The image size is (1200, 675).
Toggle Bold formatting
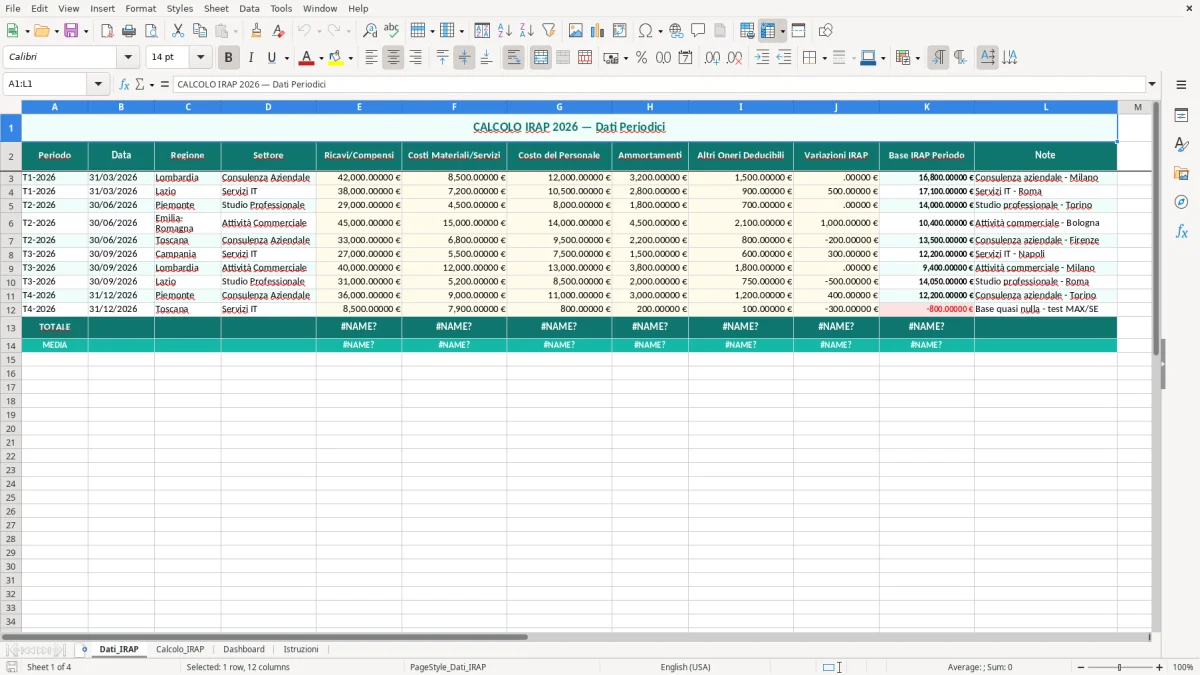click(x=229, y=58)
